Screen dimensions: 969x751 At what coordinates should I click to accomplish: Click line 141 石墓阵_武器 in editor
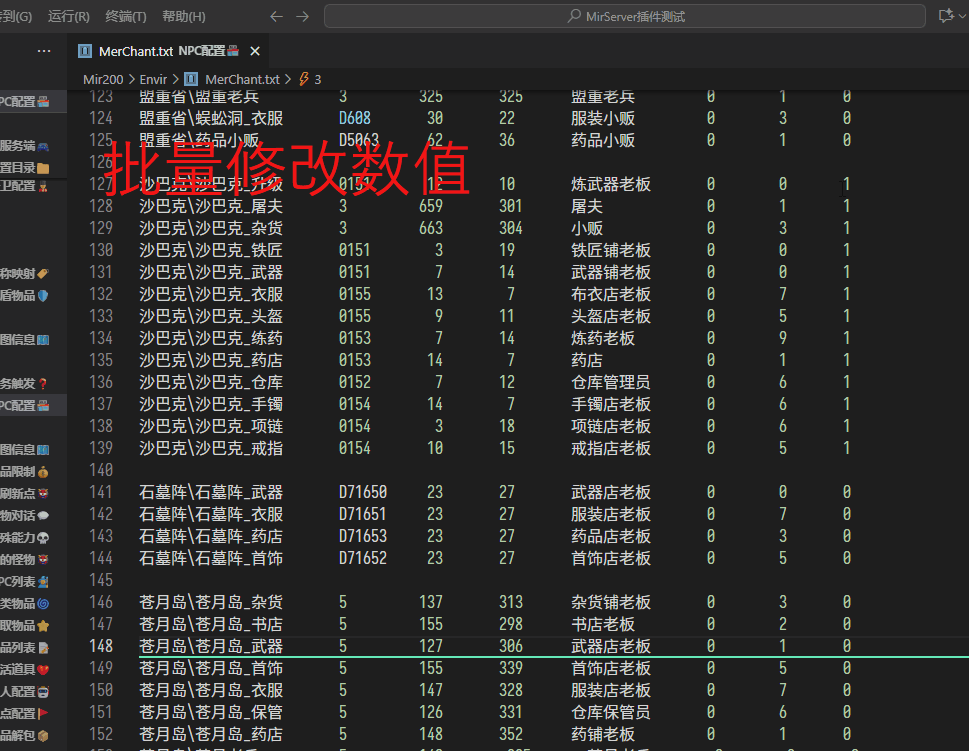point(211,492)
